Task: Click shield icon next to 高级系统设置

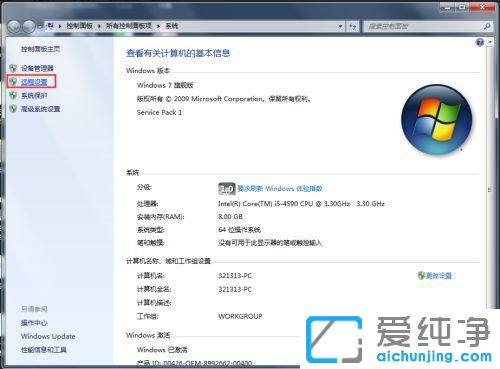Action: click(13, 109)
